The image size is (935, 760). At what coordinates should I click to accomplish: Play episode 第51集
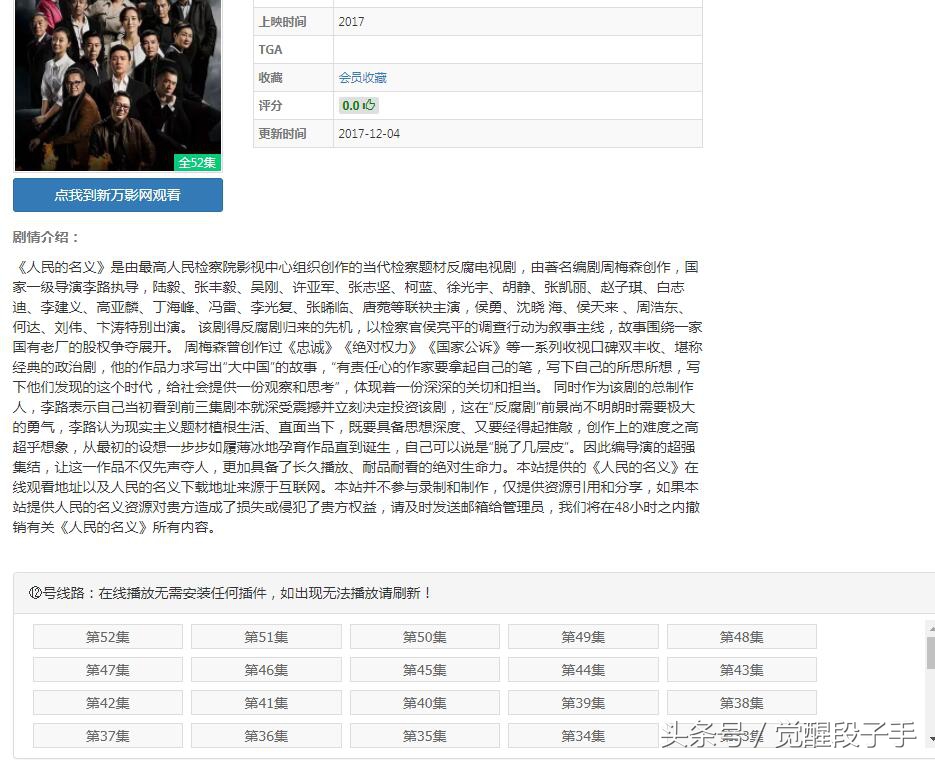tap(265, 636)
